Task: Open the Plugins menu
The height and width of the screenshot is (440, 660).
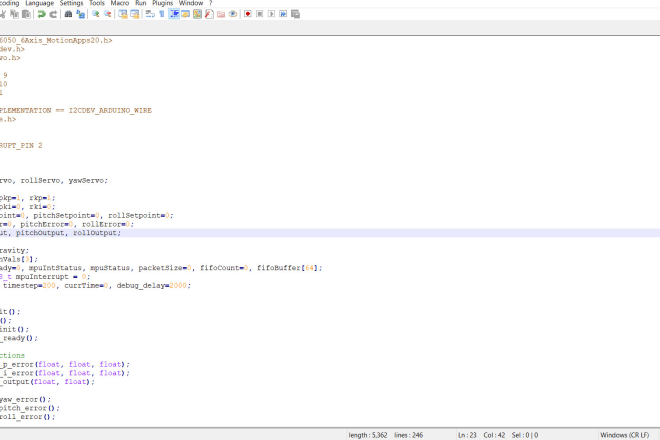Action: pyautogui.click(x=162, y=3)
